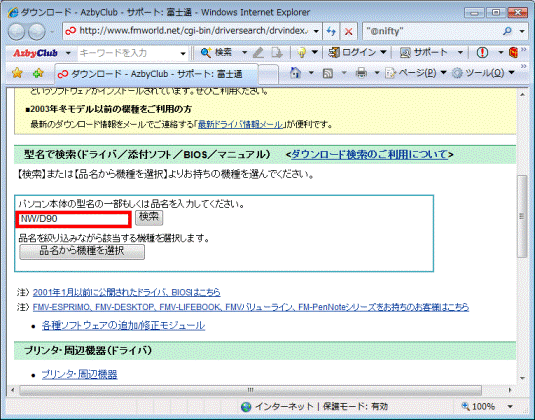Click the RSS feeds icon
The image size is (535, 420).
(x=328, y=73)
